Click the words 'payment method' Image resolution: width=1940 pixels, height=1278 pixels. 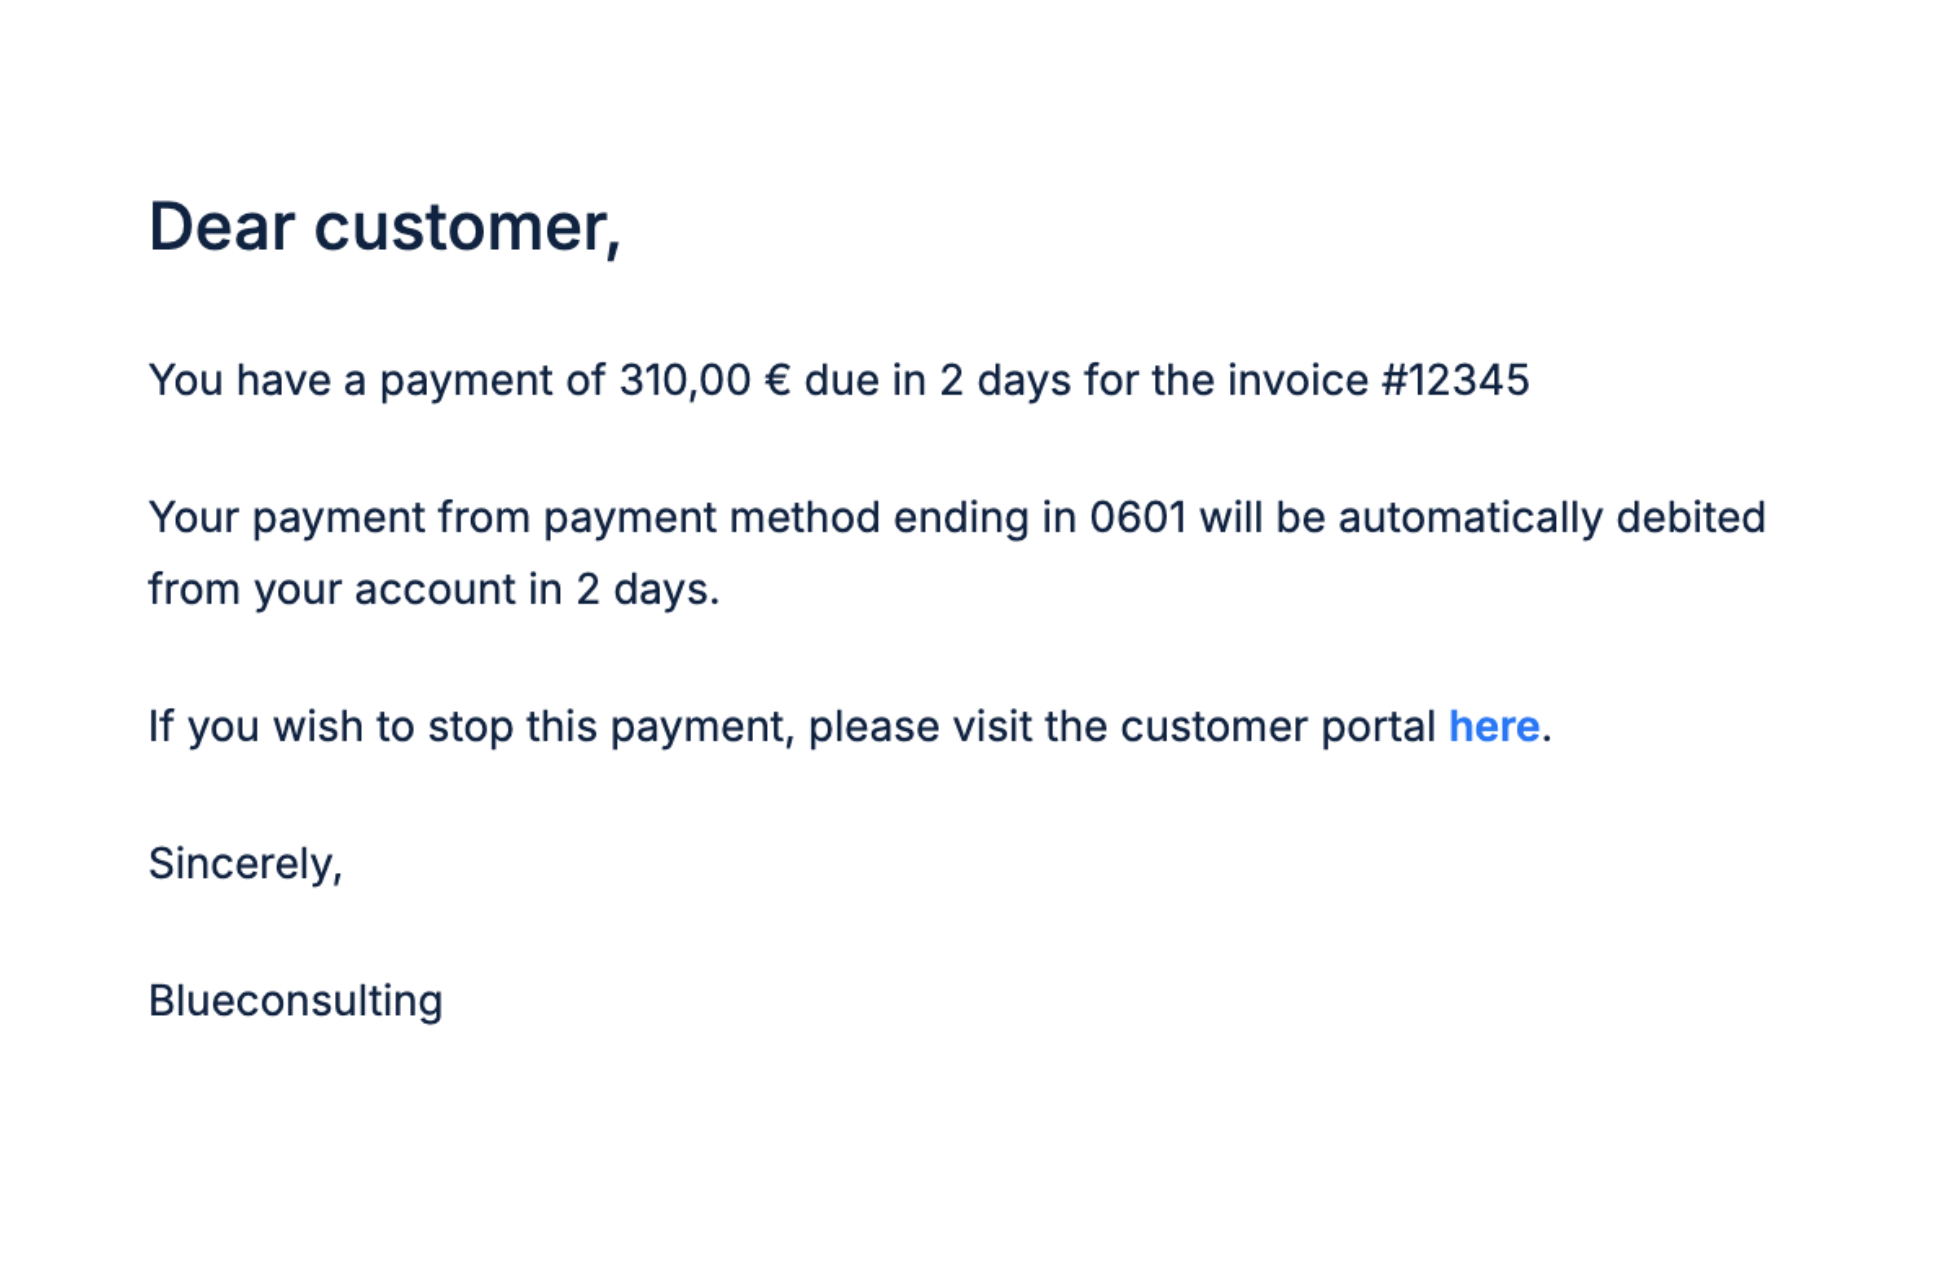coord(712,518)
